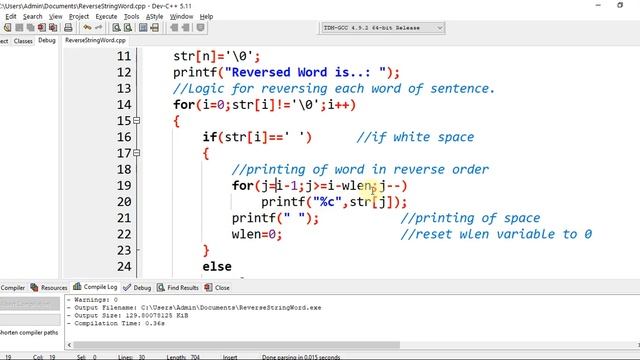This screenshot has width=640, height=360.
Task: Collapse the code fold at line 17
Action: tap(137, 153)
